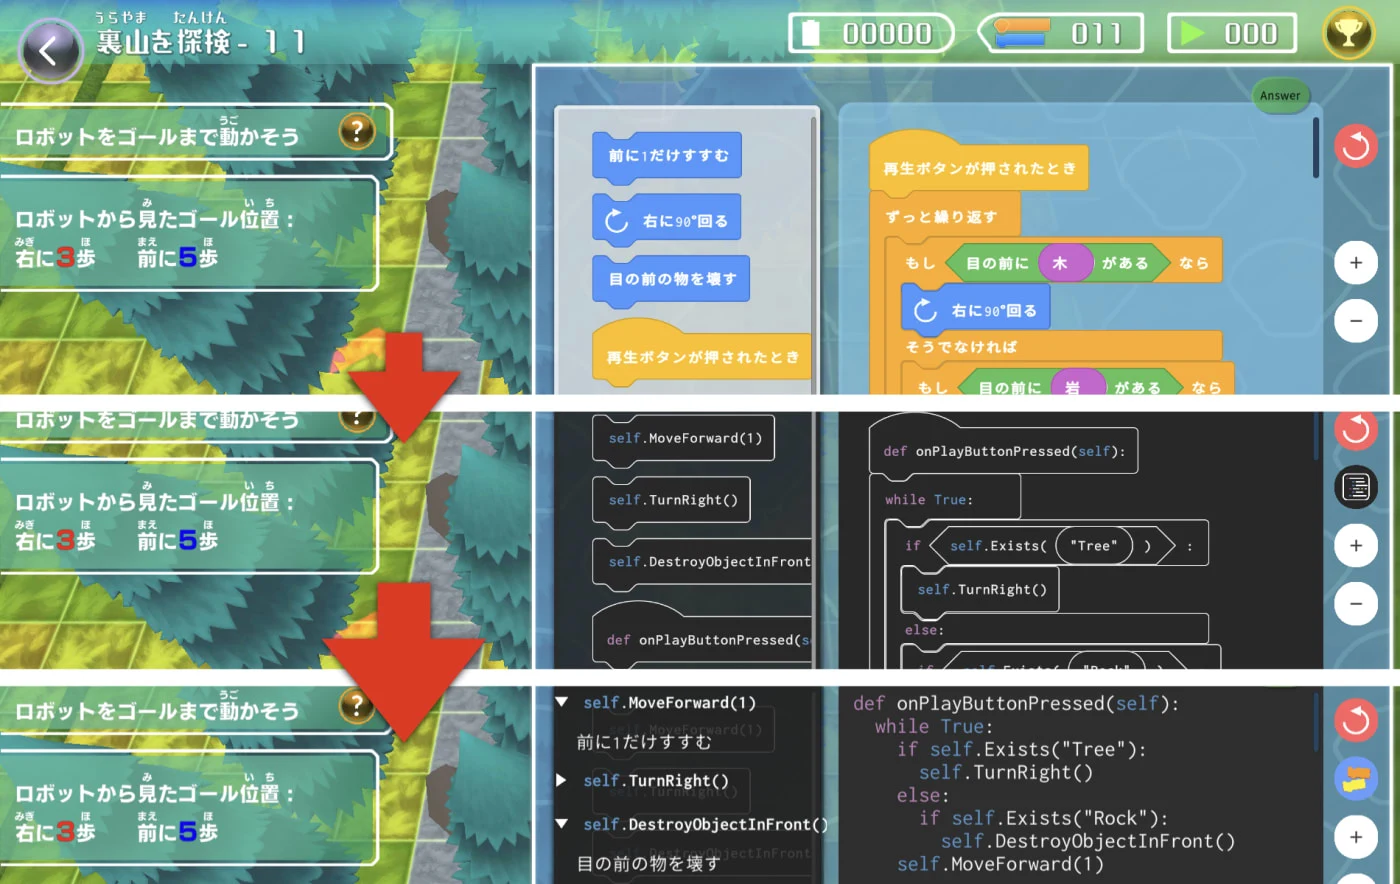Screen dimensions: 1400x884
Task: Click 目の前の物を壊す description in text panel
Action: pyautogui.click(x=648, y=864)
